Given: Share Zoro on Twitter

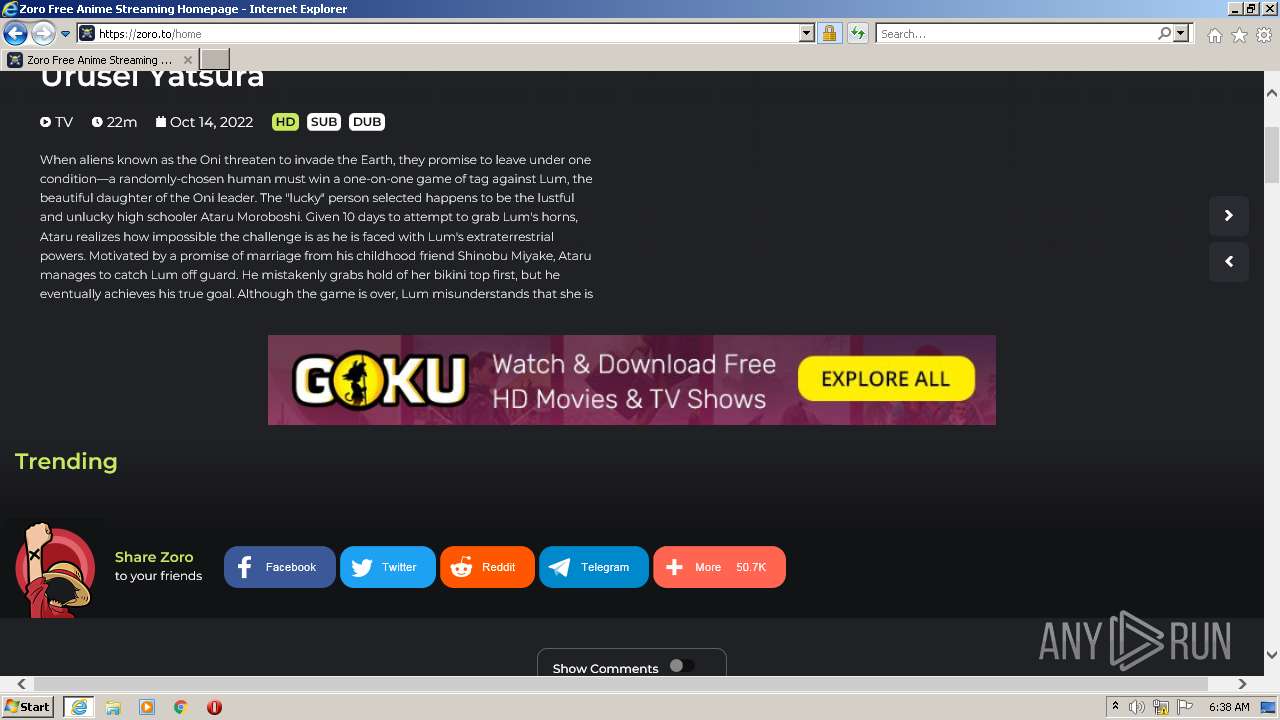Looking at the screenshot, I should click(x=388, y=567).
